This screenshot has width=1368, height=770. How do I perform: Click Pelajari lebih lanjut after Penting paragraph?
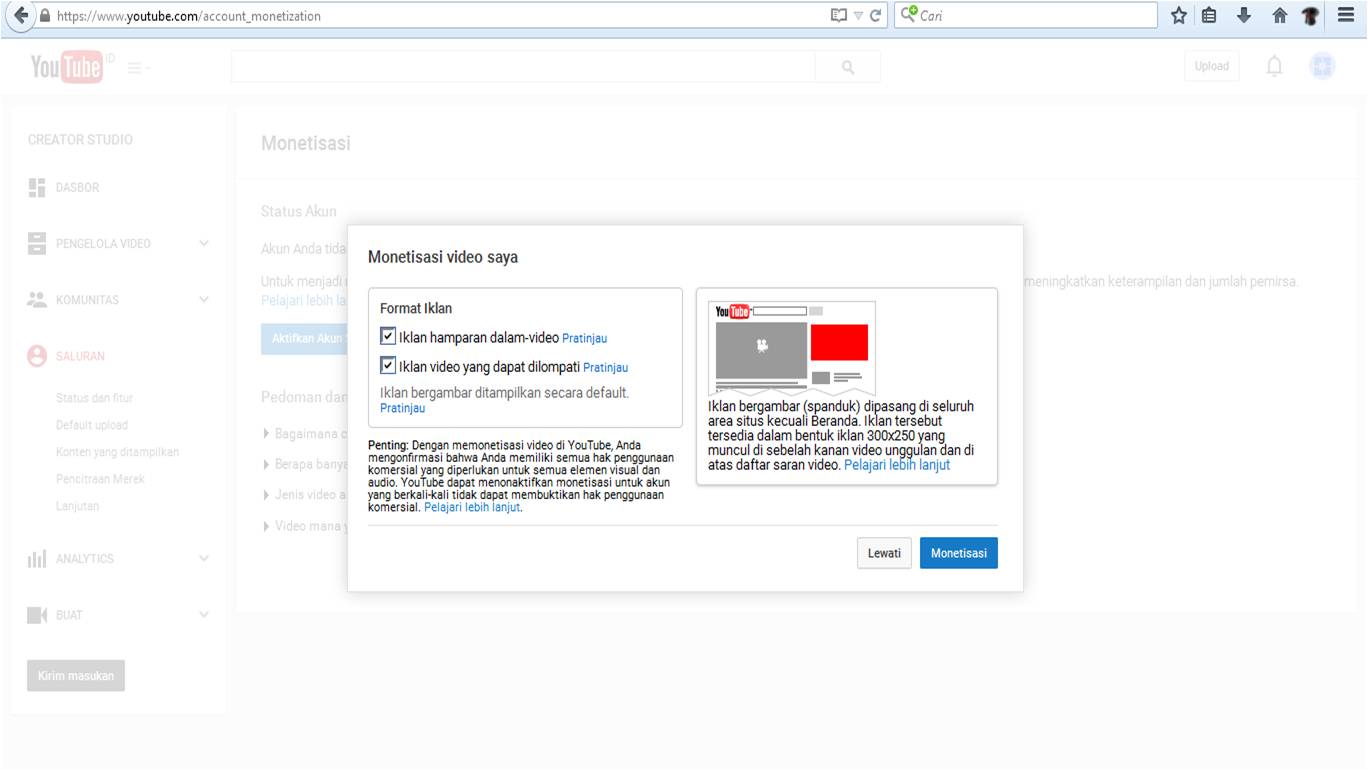point(472,507)
